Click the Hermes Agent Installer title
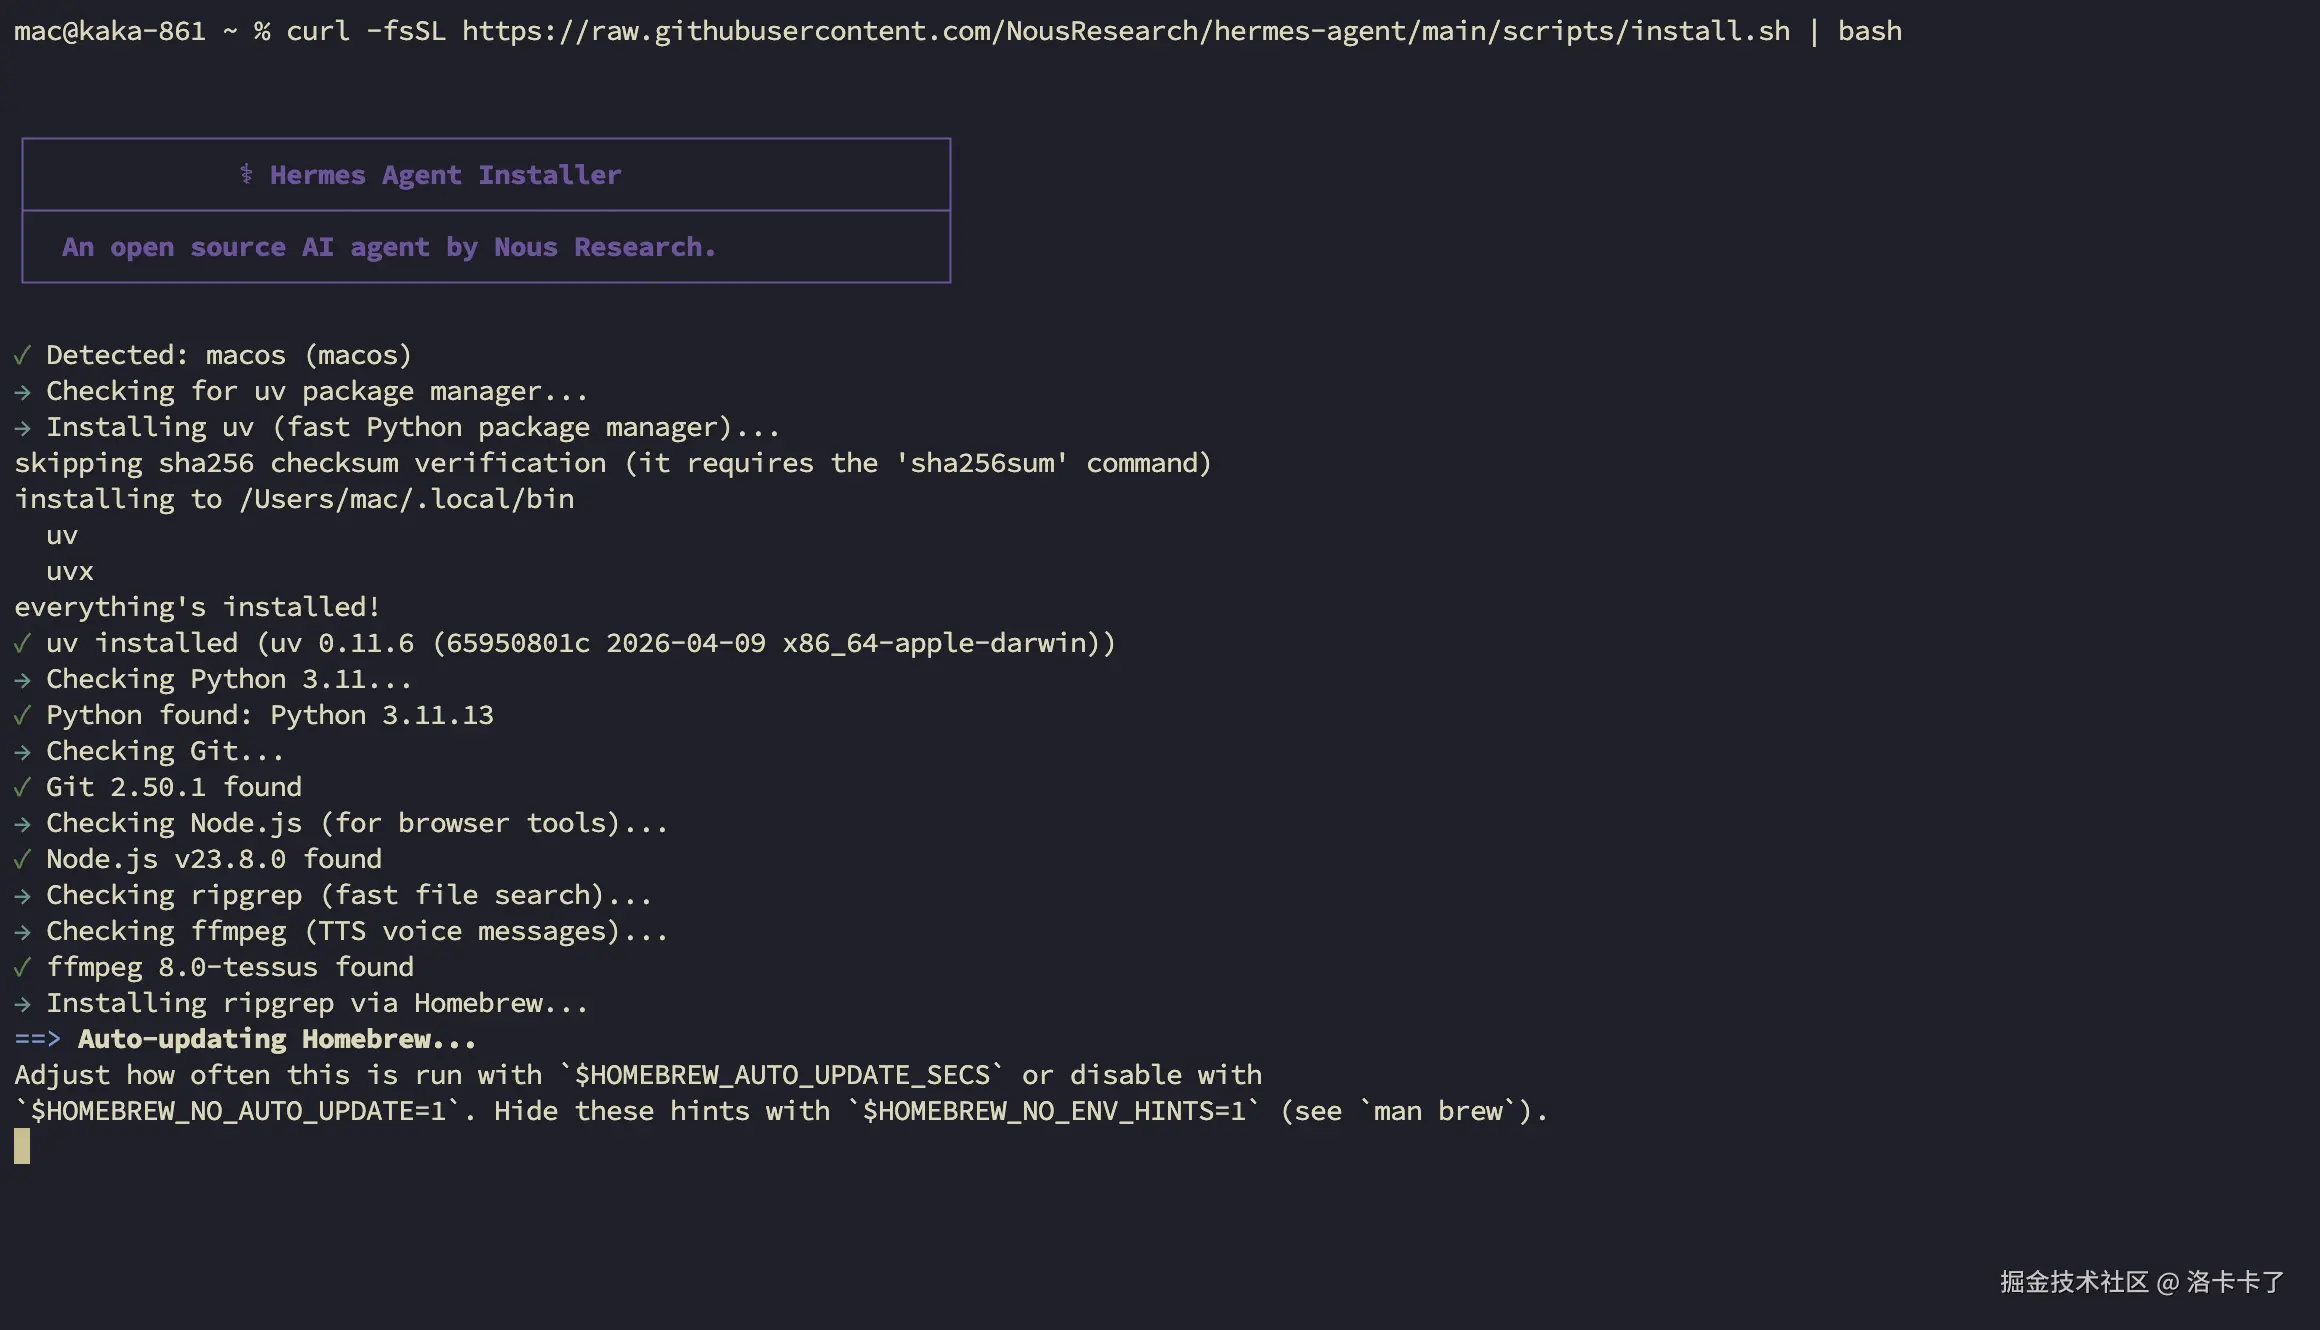The height and width of the screenshot is (1330, 2320). (445, 175)
